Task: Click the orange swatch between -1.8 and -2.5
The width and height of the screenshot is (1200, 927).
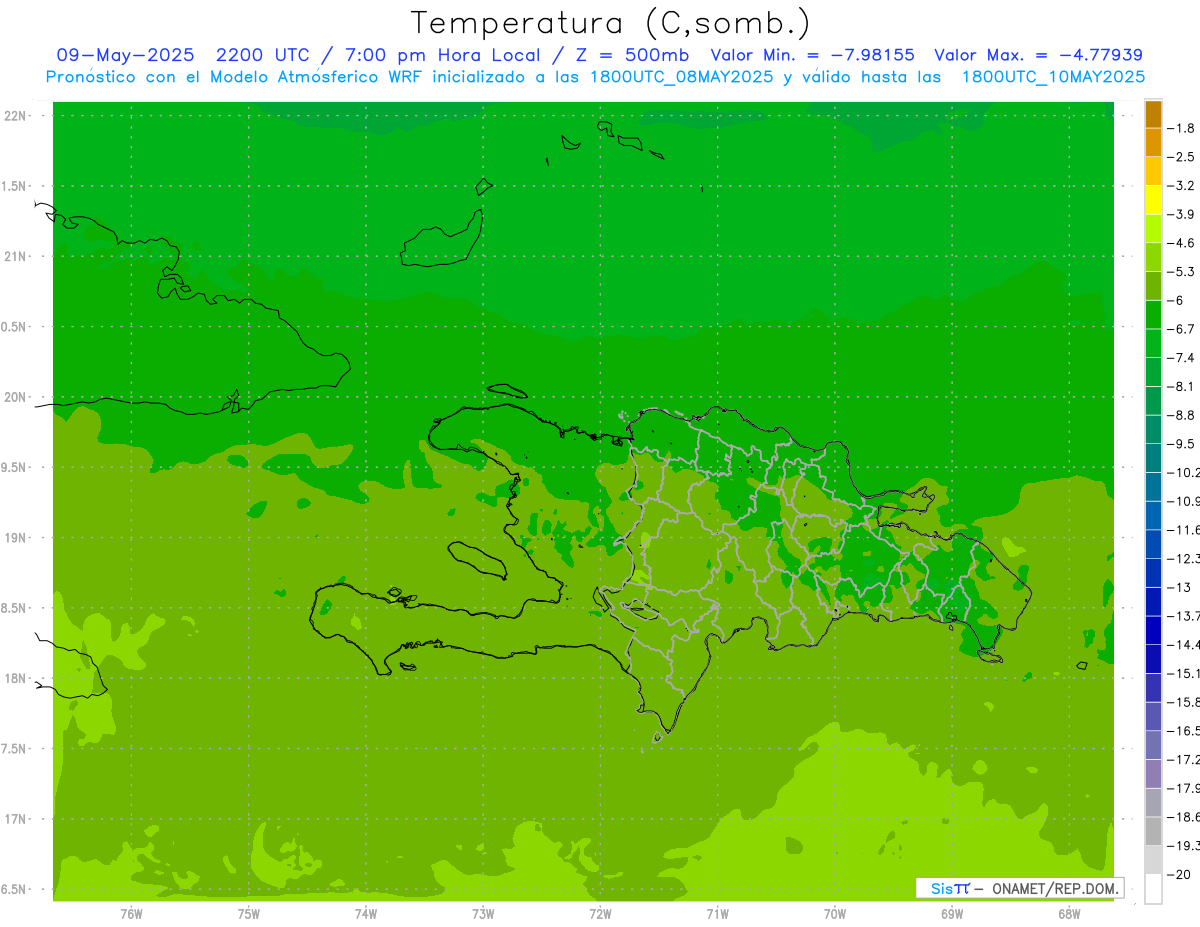Action: pos(1153,142)
